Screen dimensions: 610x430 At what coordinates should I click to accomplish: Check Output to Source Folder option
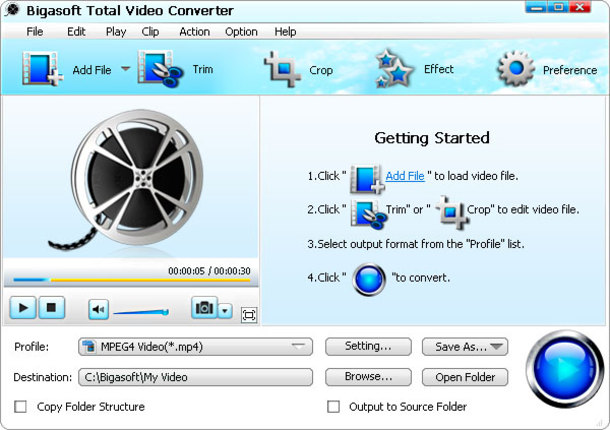click(x=333, y=407)
